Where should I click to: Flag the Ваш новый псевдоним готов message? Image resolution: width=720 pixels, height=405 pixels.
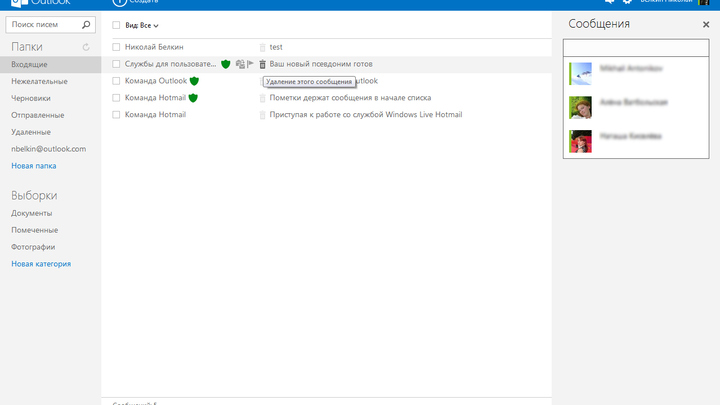(250, 64)
